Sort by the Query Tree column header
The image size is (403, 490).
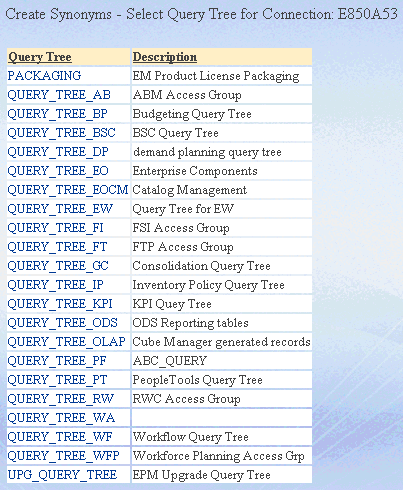tap(40, 57)
